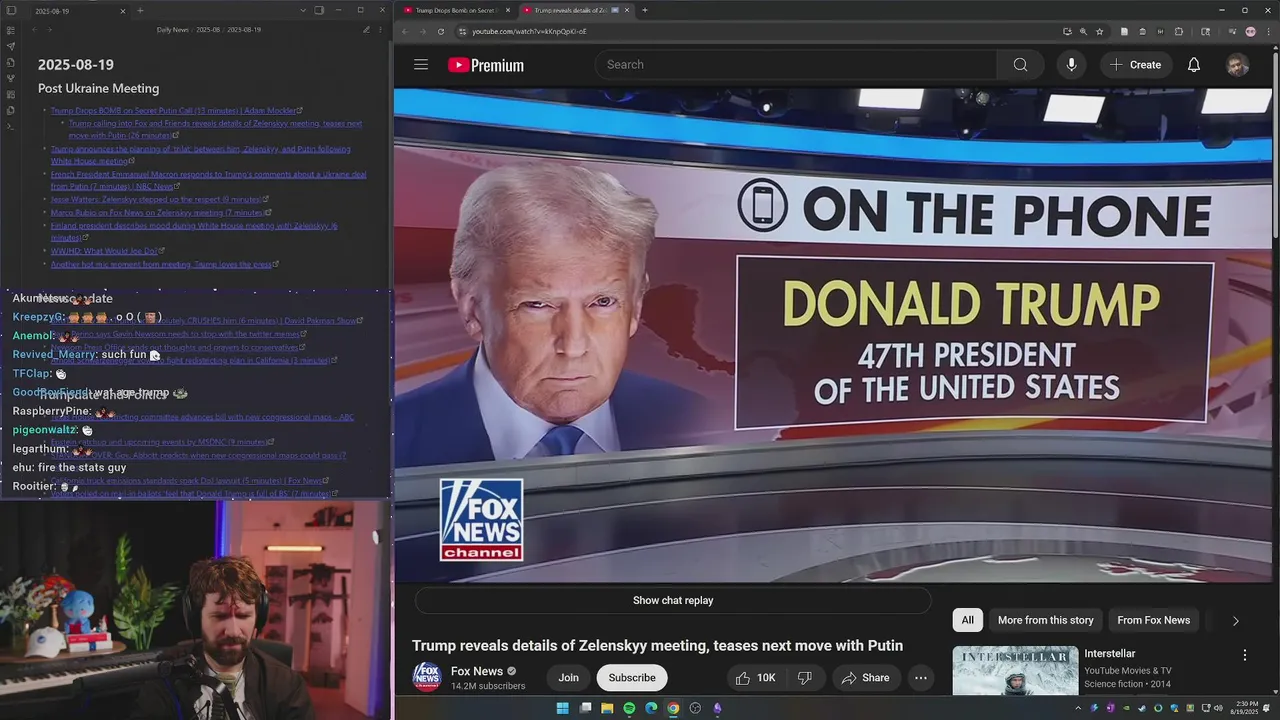
Task: Click the Chrome address bar URL
Action: click(x=529, y=31)
